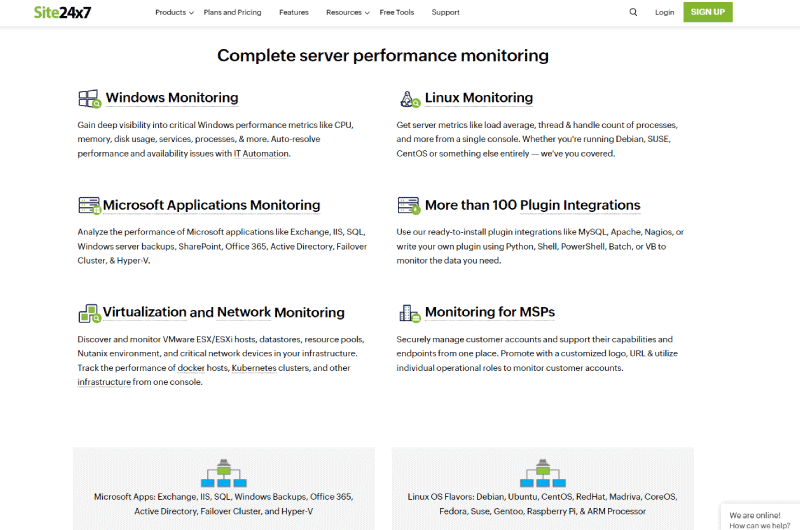800x530 pixels.
Task: Go to the Features menu item
Action: click(294, 12)
